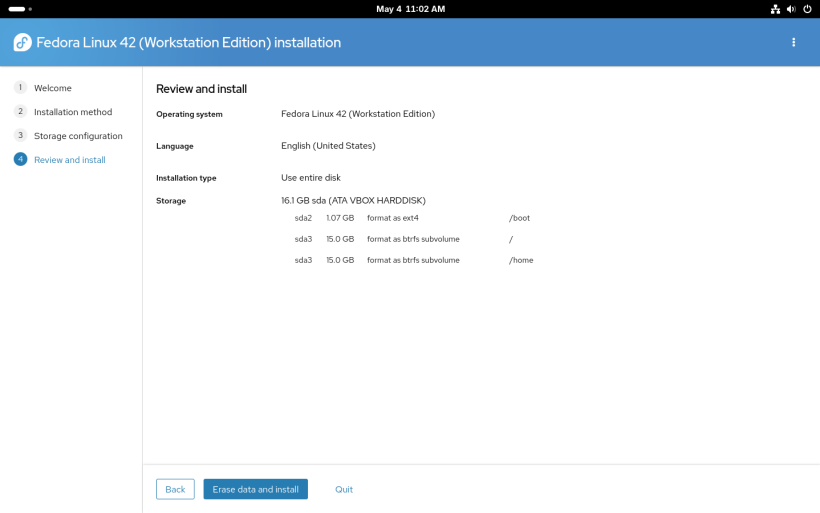Click the 1.07 GB size value
The image size is (820, 513).
(340, 218)
